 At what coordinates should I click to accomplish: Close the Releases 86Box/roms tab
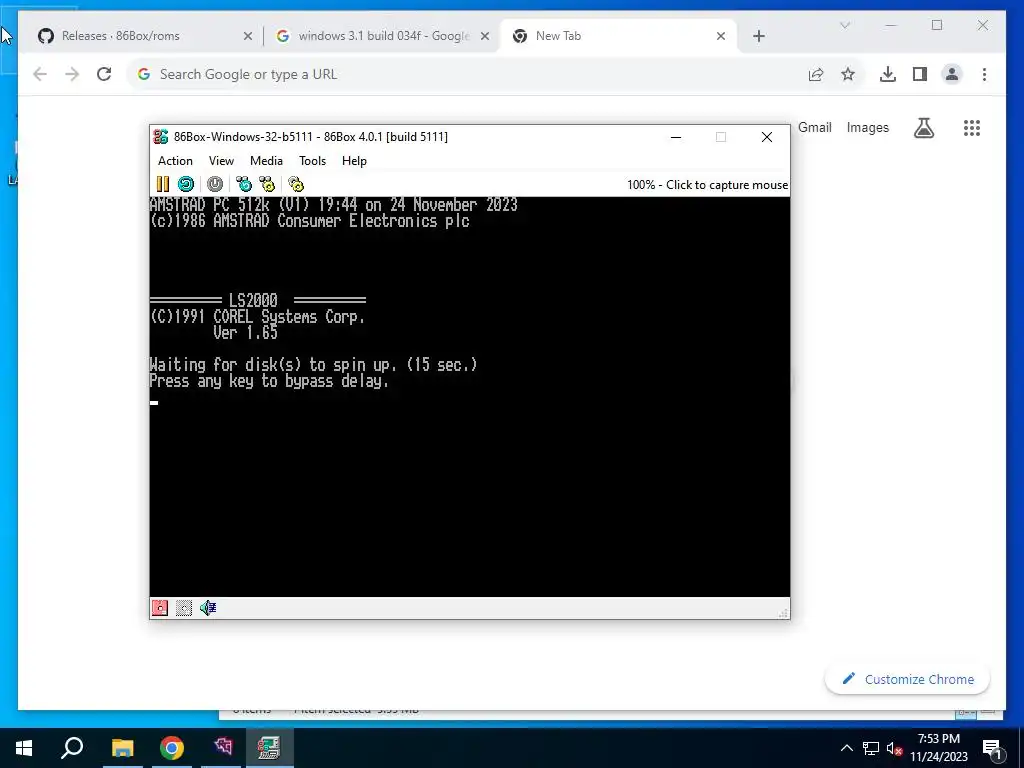point(248,36)
